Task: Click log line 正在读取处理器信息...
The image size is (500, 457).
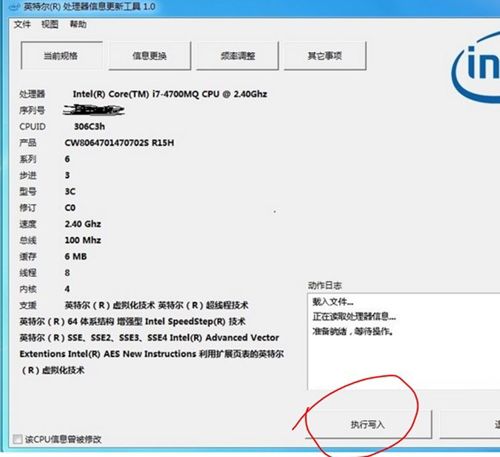Action: point(354,316)
